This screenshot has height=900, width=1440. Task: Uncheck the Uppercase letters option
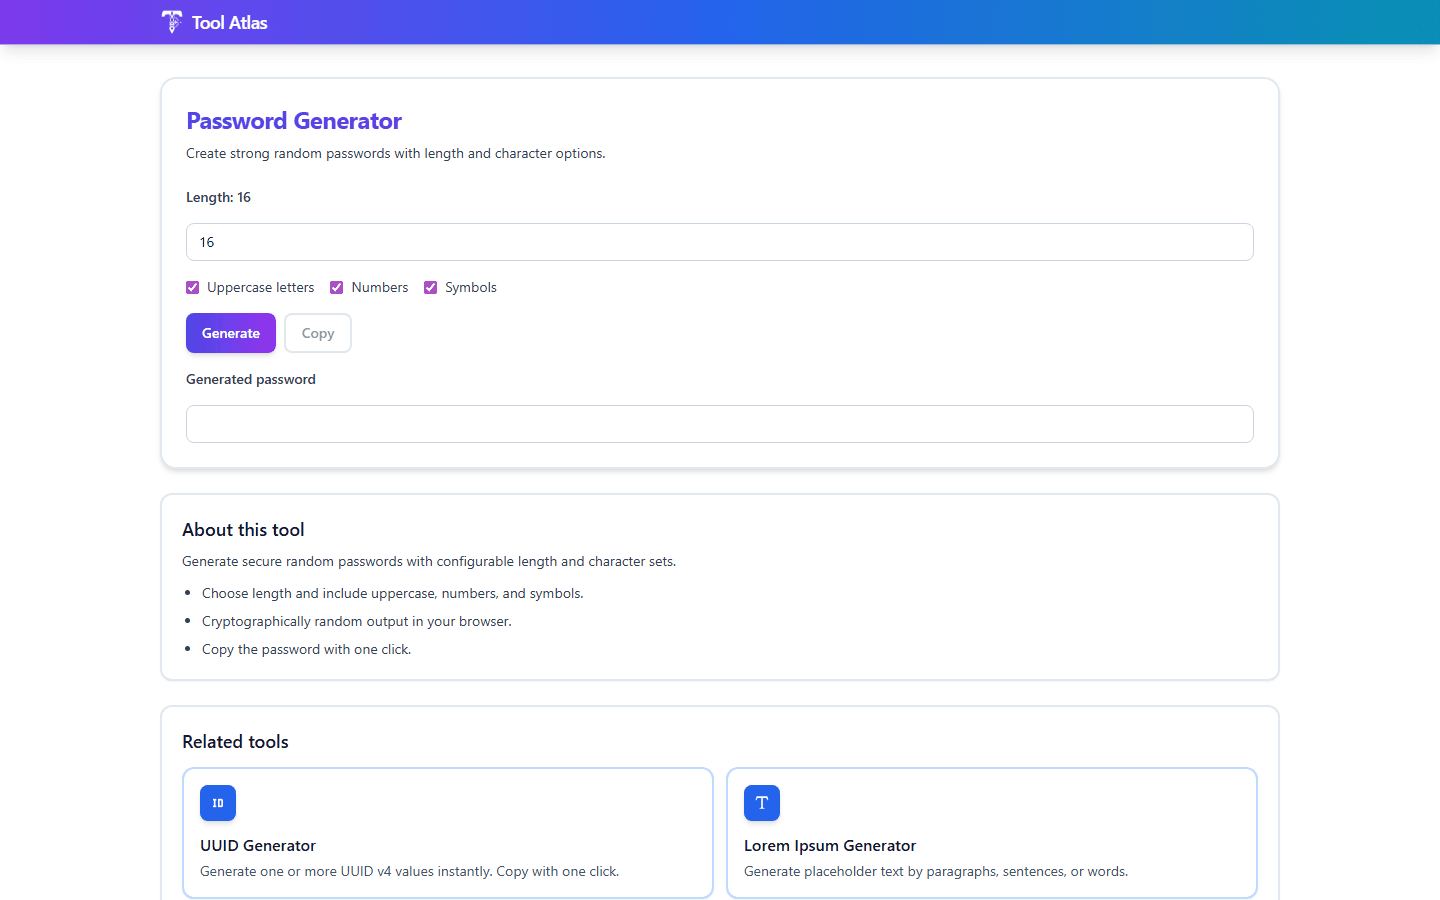(192, 287)
